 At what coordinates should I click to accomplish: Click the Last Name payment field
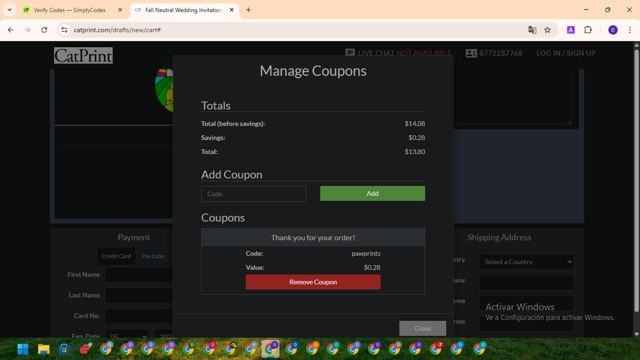pyautogui.click(x=139, y=295)
